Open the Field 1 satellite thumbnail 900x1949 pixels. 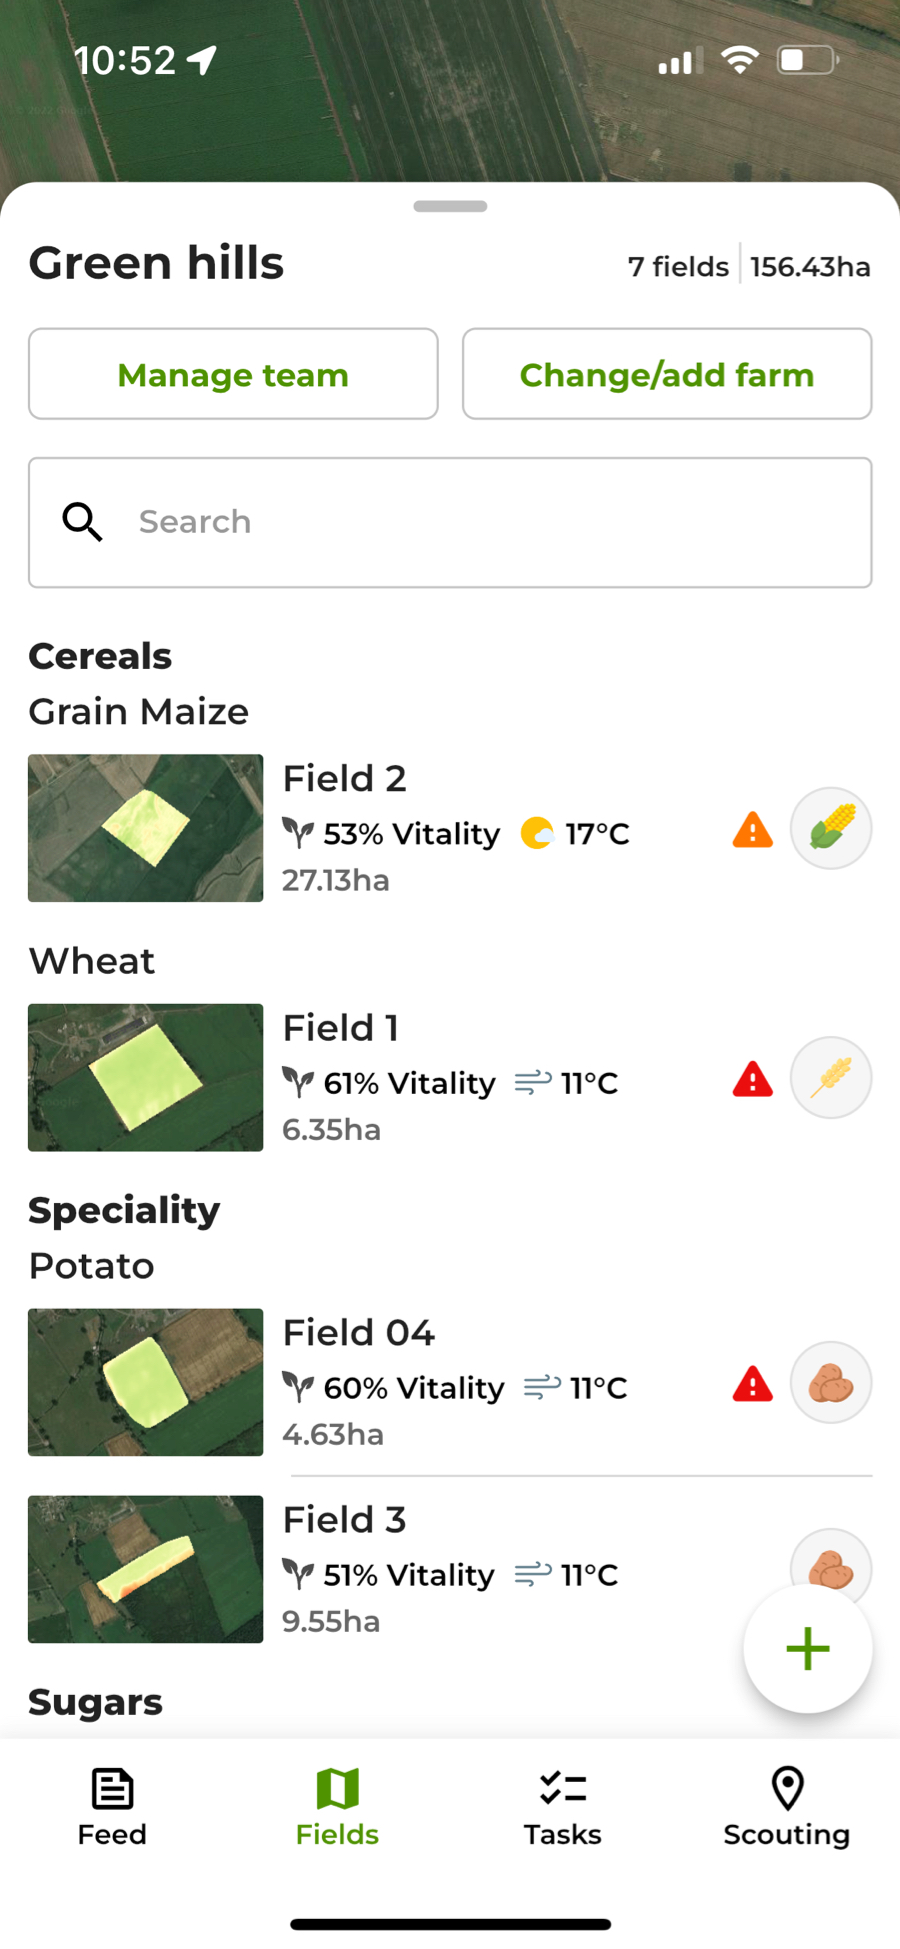pyautogui.click(x=146, y=1077)
